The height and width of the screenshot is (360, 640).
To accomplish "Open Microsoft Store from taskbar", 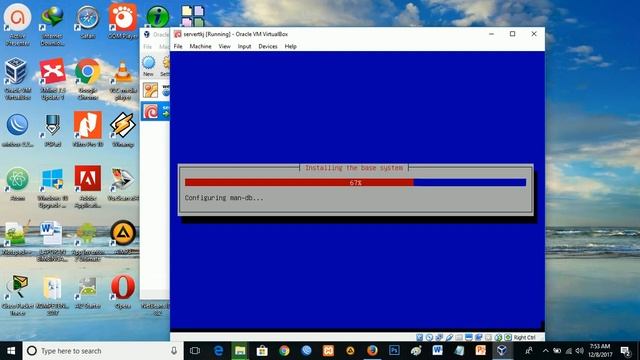I will pyautogui.click(x=262, y=351).
